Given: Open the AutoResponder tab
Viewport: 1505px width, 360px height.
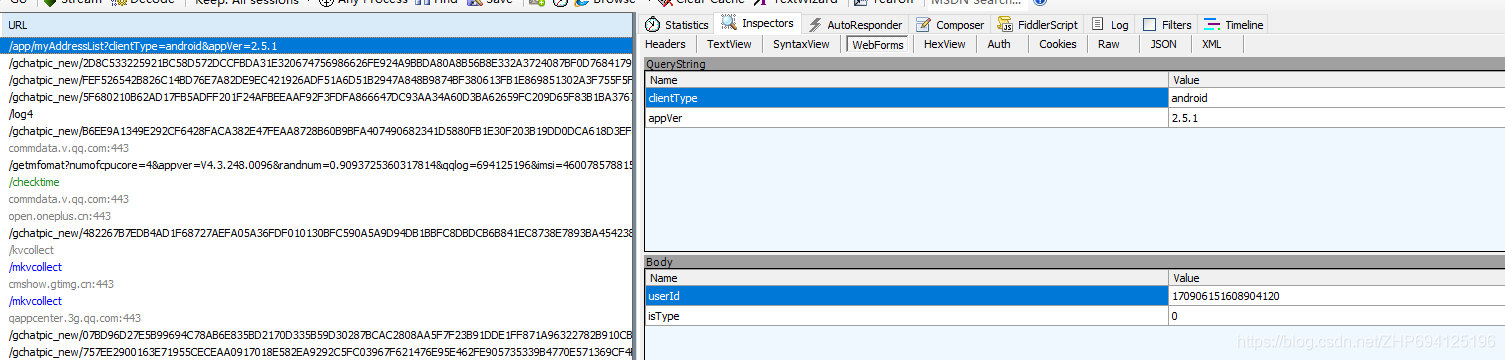Looking at the screenshot, I should pos(856,24).
